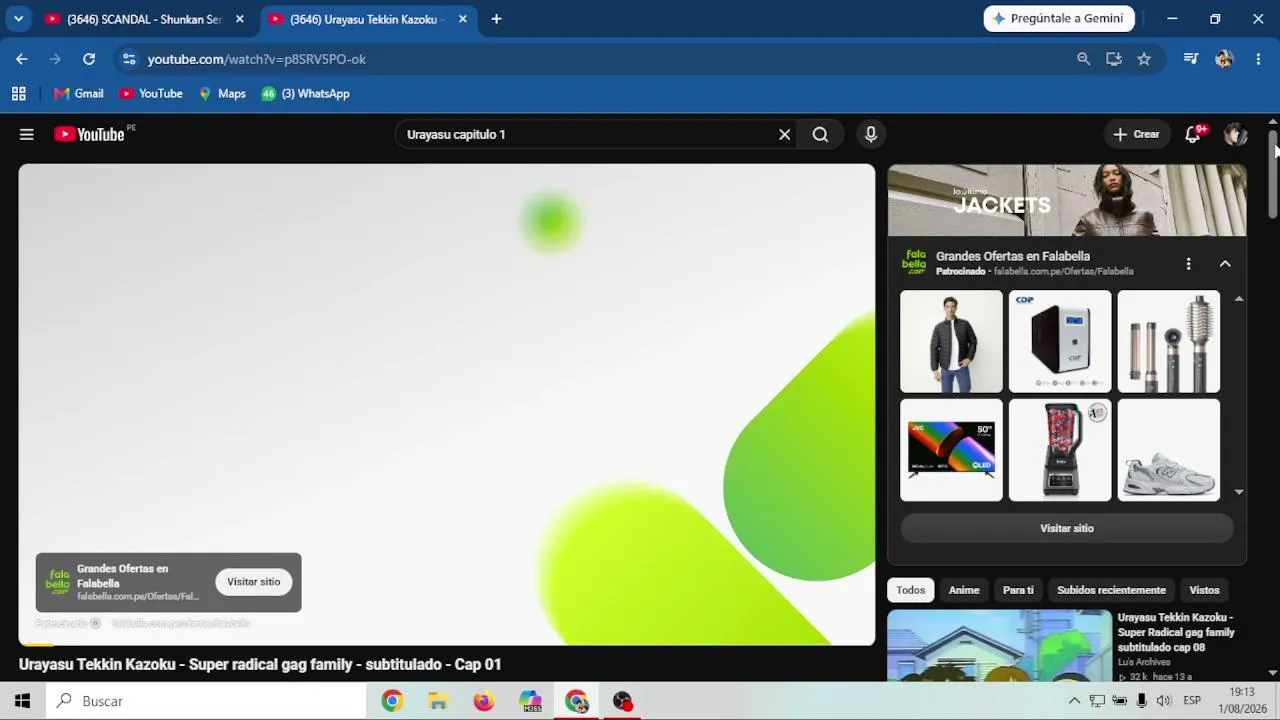Image resolution: width=1280 pixels, height=720 pixels.
Task: Open the black jacket product thumbnail
Action: click(x=951, y=342)
